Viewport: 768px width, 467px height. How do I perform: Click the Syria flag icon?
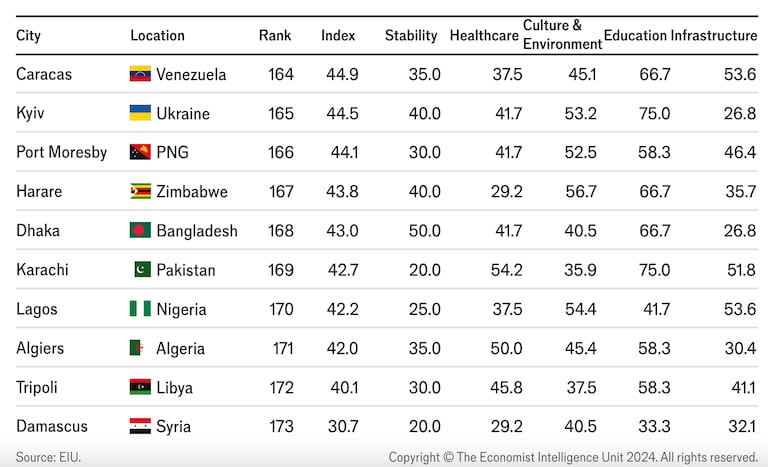140,426
